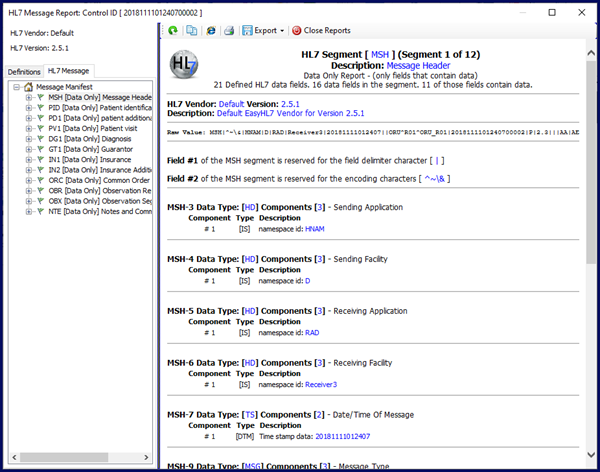Expand the ORC Common Order node
Viewport: 600px width, 472px height.
tap(29, 180)
